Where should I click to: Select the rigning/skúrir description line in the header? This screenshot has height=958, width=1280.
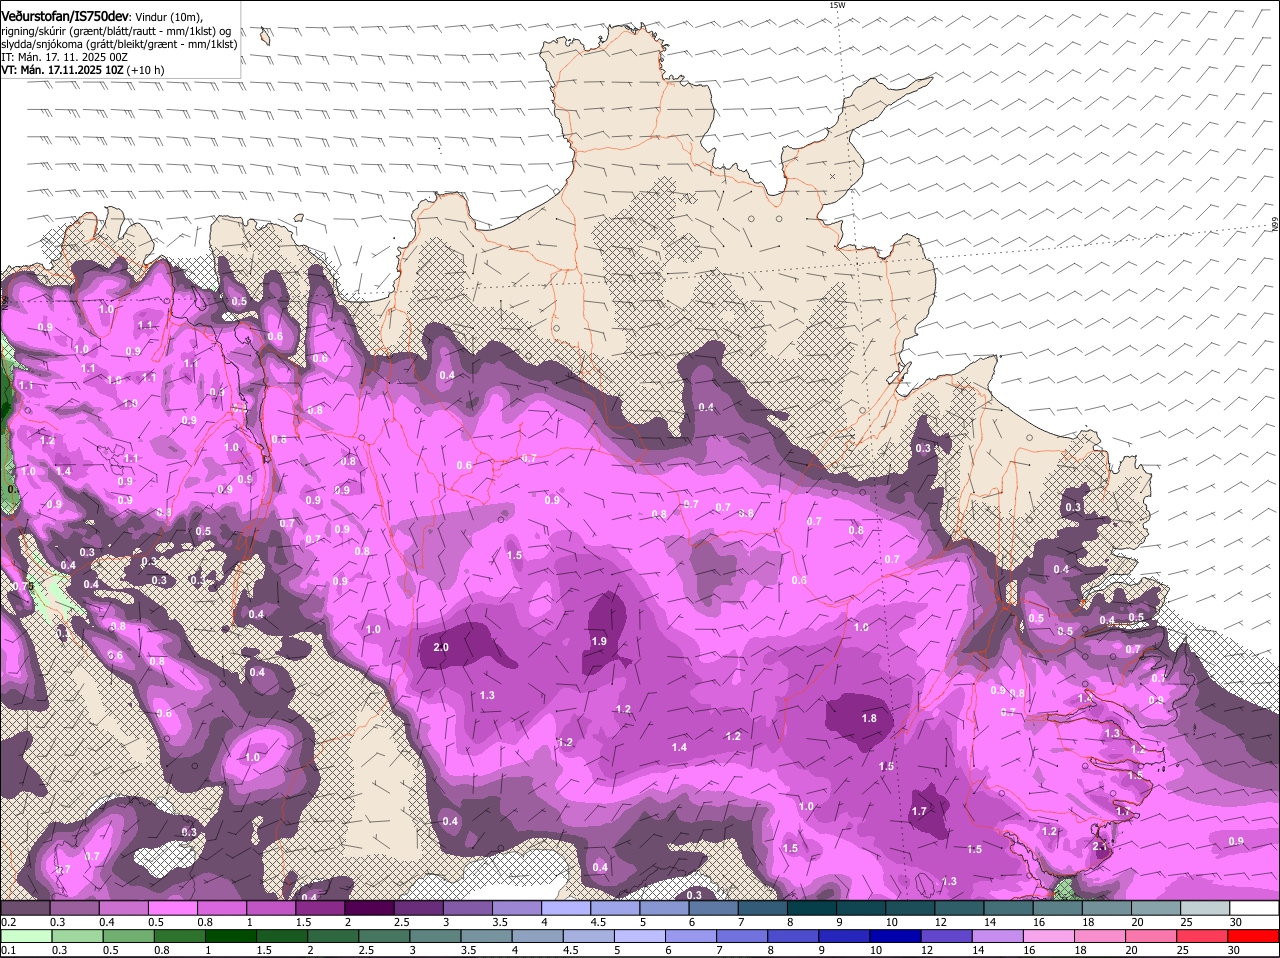click(x=116, y=31)
